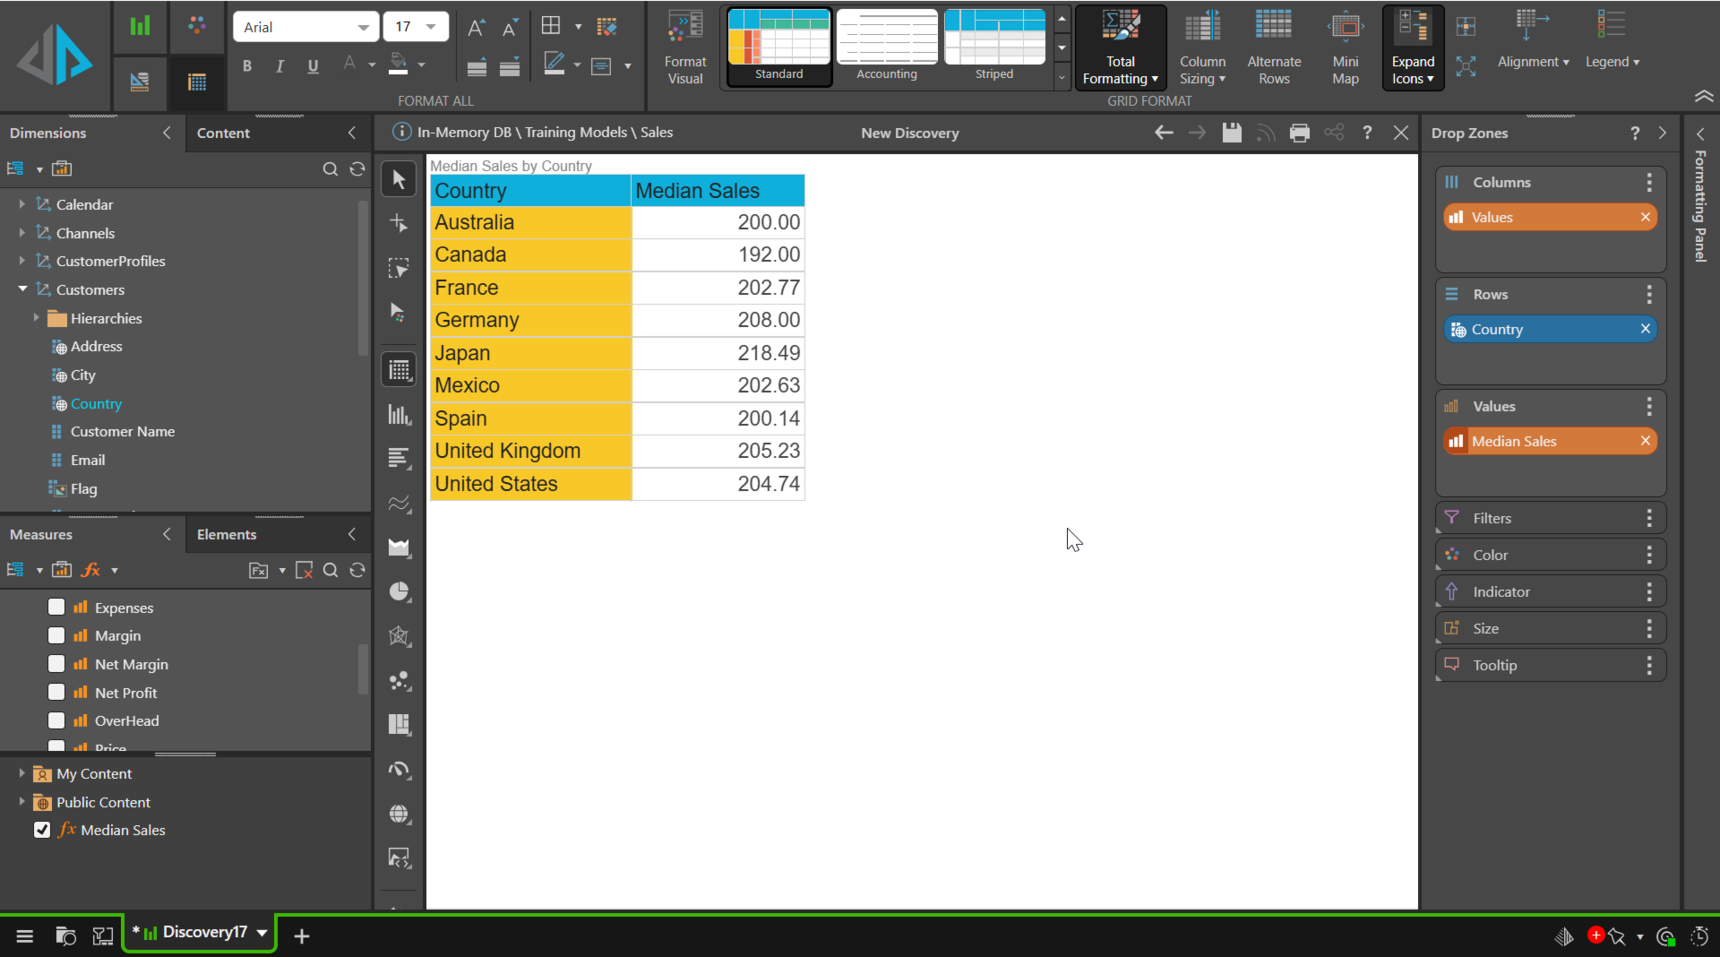Select the grid visualization icon

point(399,370)
